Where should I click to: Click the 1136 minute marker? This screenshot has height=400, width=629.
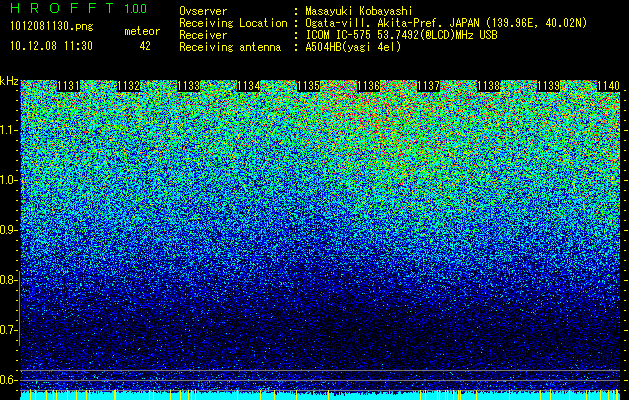click(368, 86)
